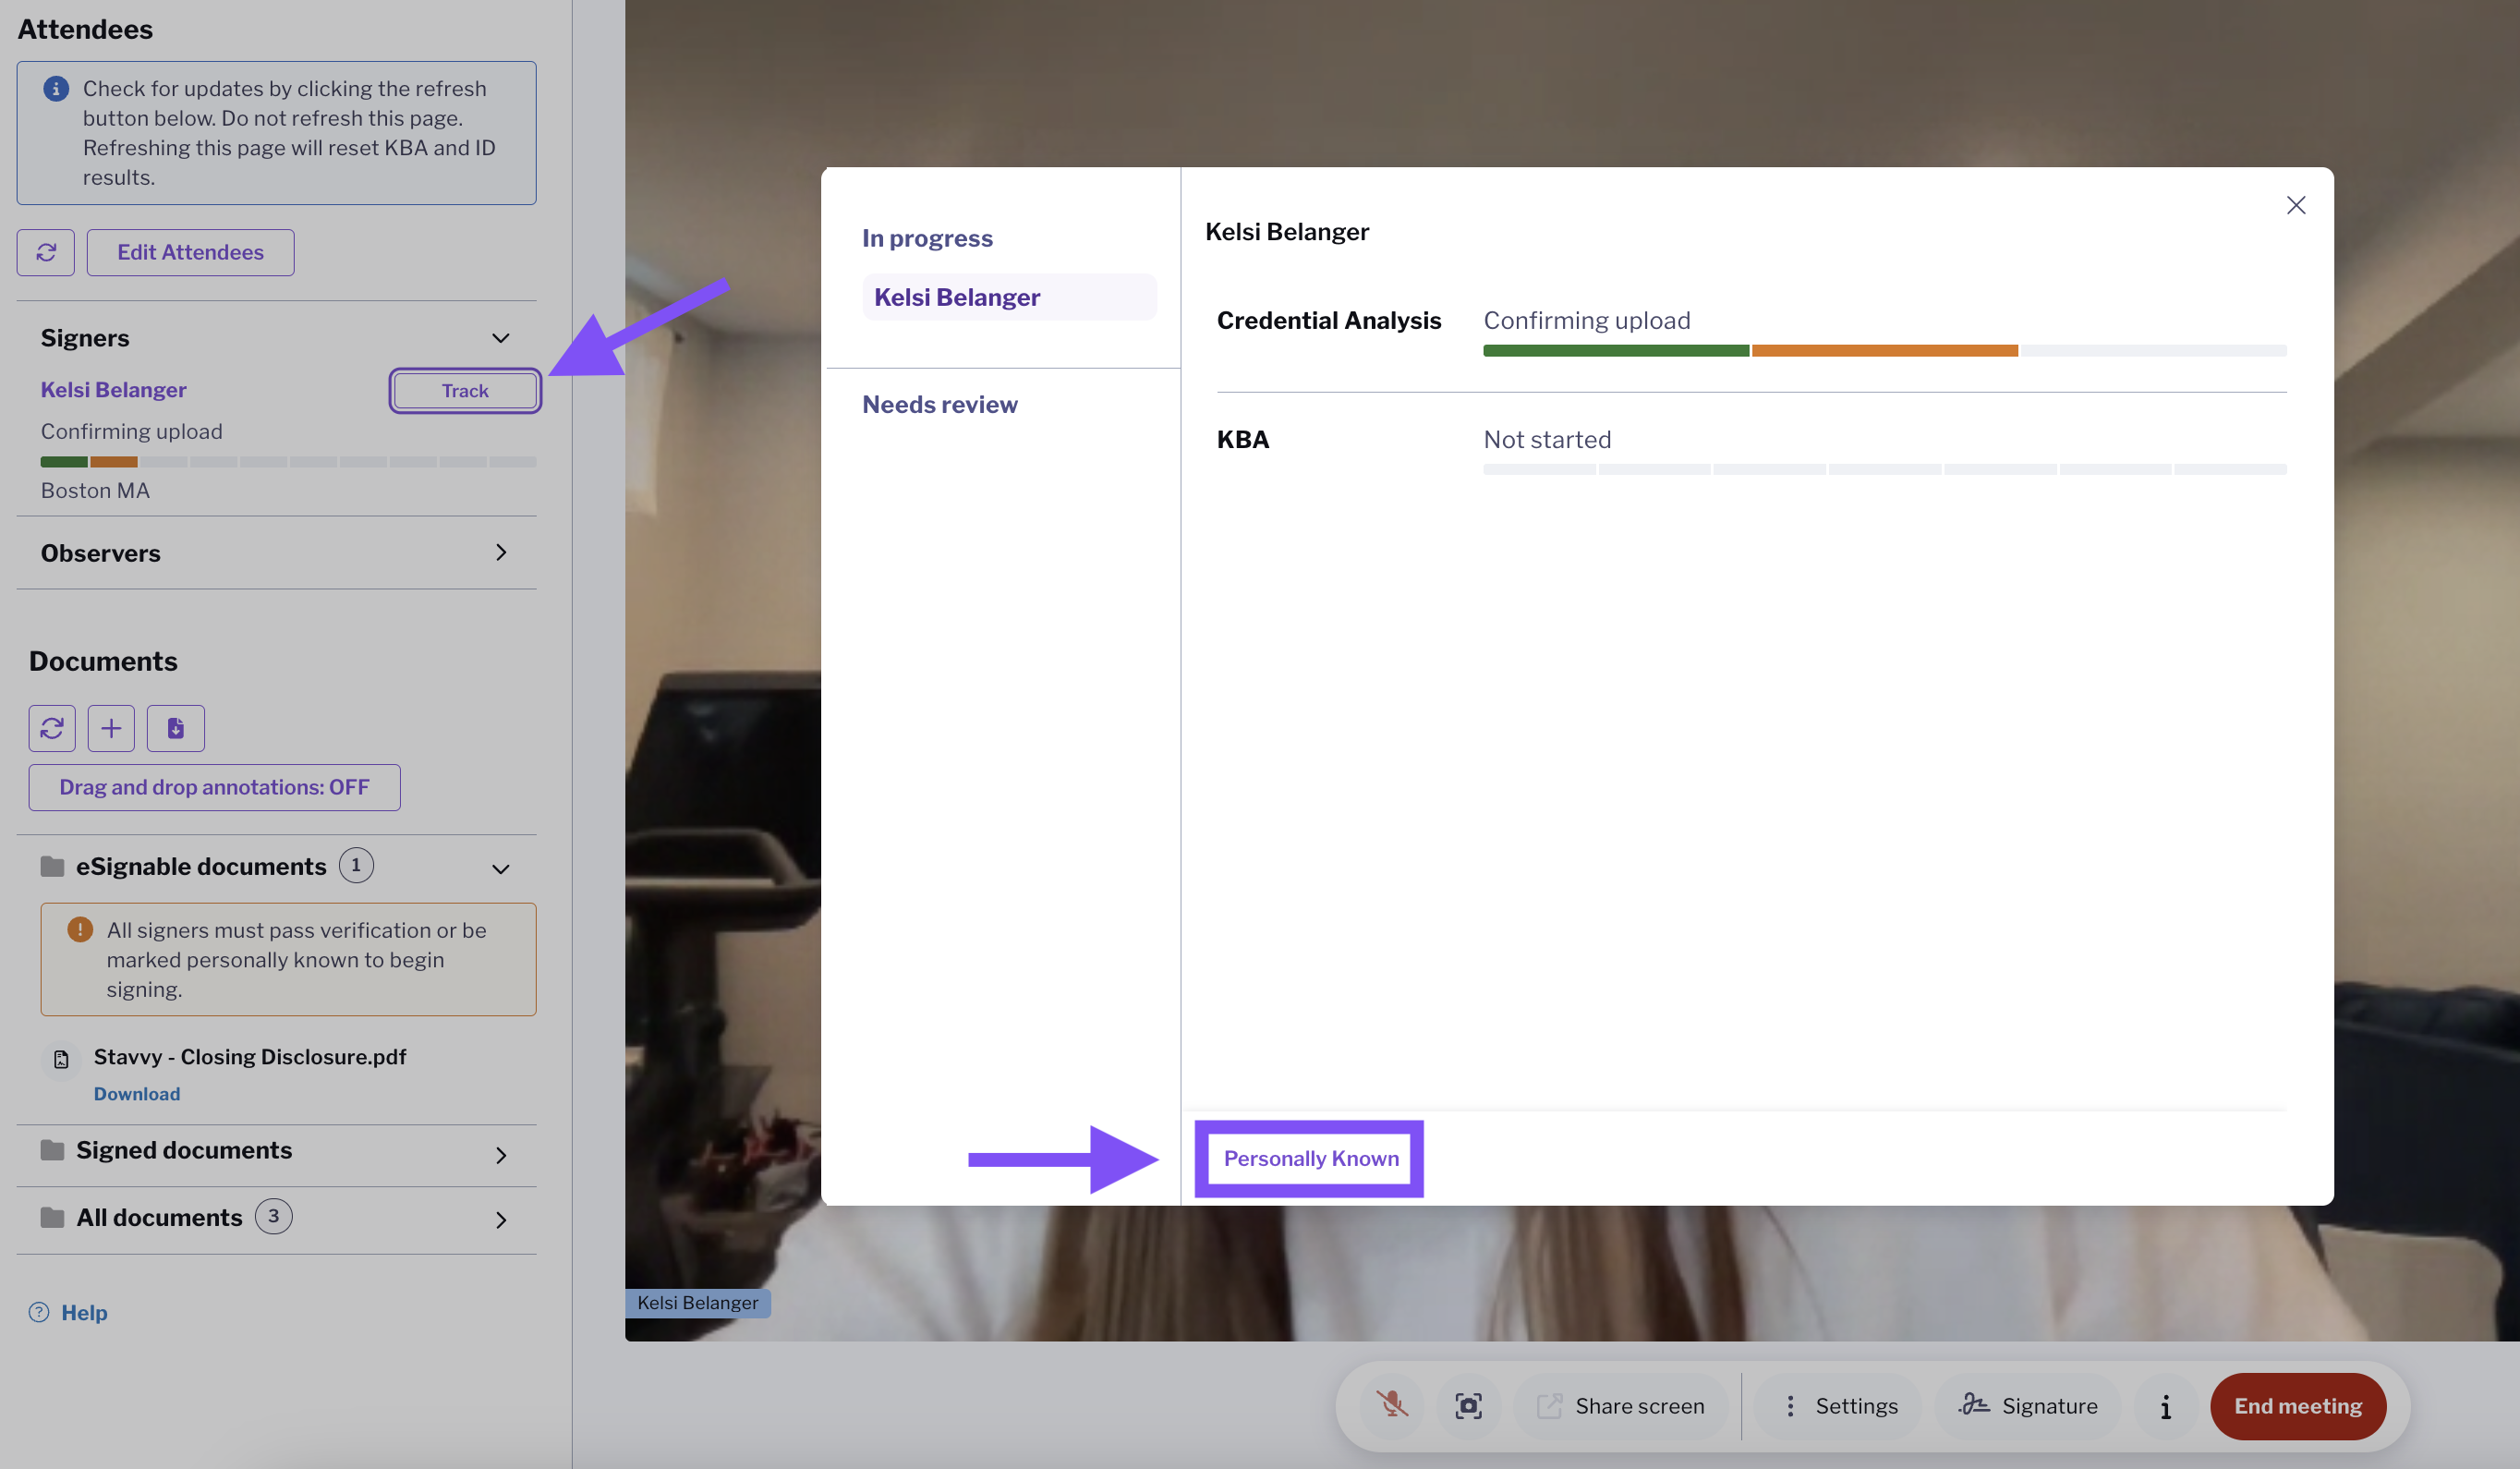Download the Stavvy Closing Disclosure pdf
The height and width of the screenshot is (1469, 2520).
pyautogui.click(x=137, y=1094)
